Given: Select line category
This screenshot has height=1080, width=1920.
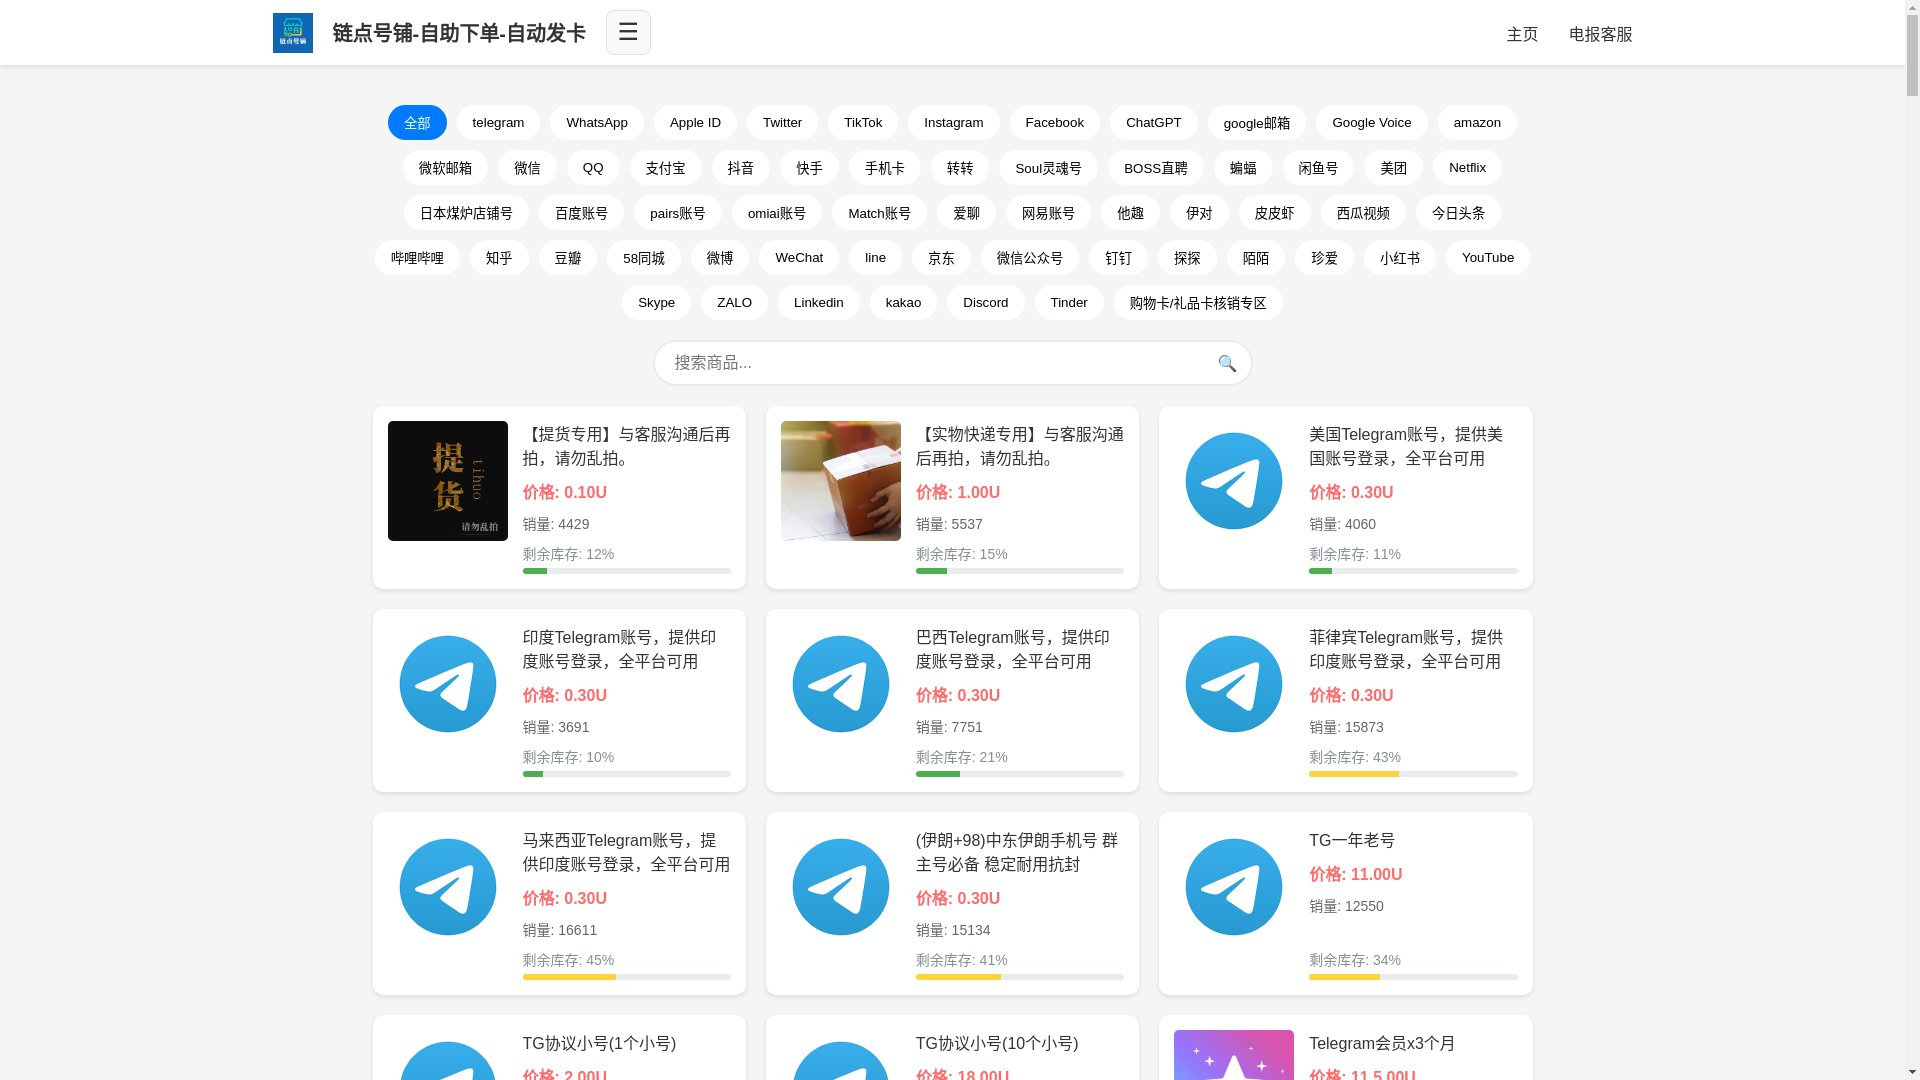Looking at the screenshot, I should (875, 257).
